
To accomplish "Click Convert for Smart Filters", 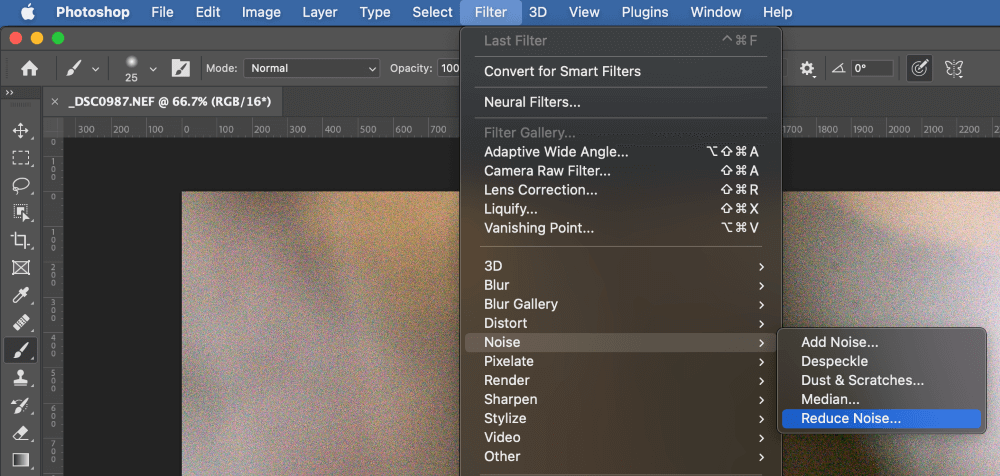I will point(562,71).
